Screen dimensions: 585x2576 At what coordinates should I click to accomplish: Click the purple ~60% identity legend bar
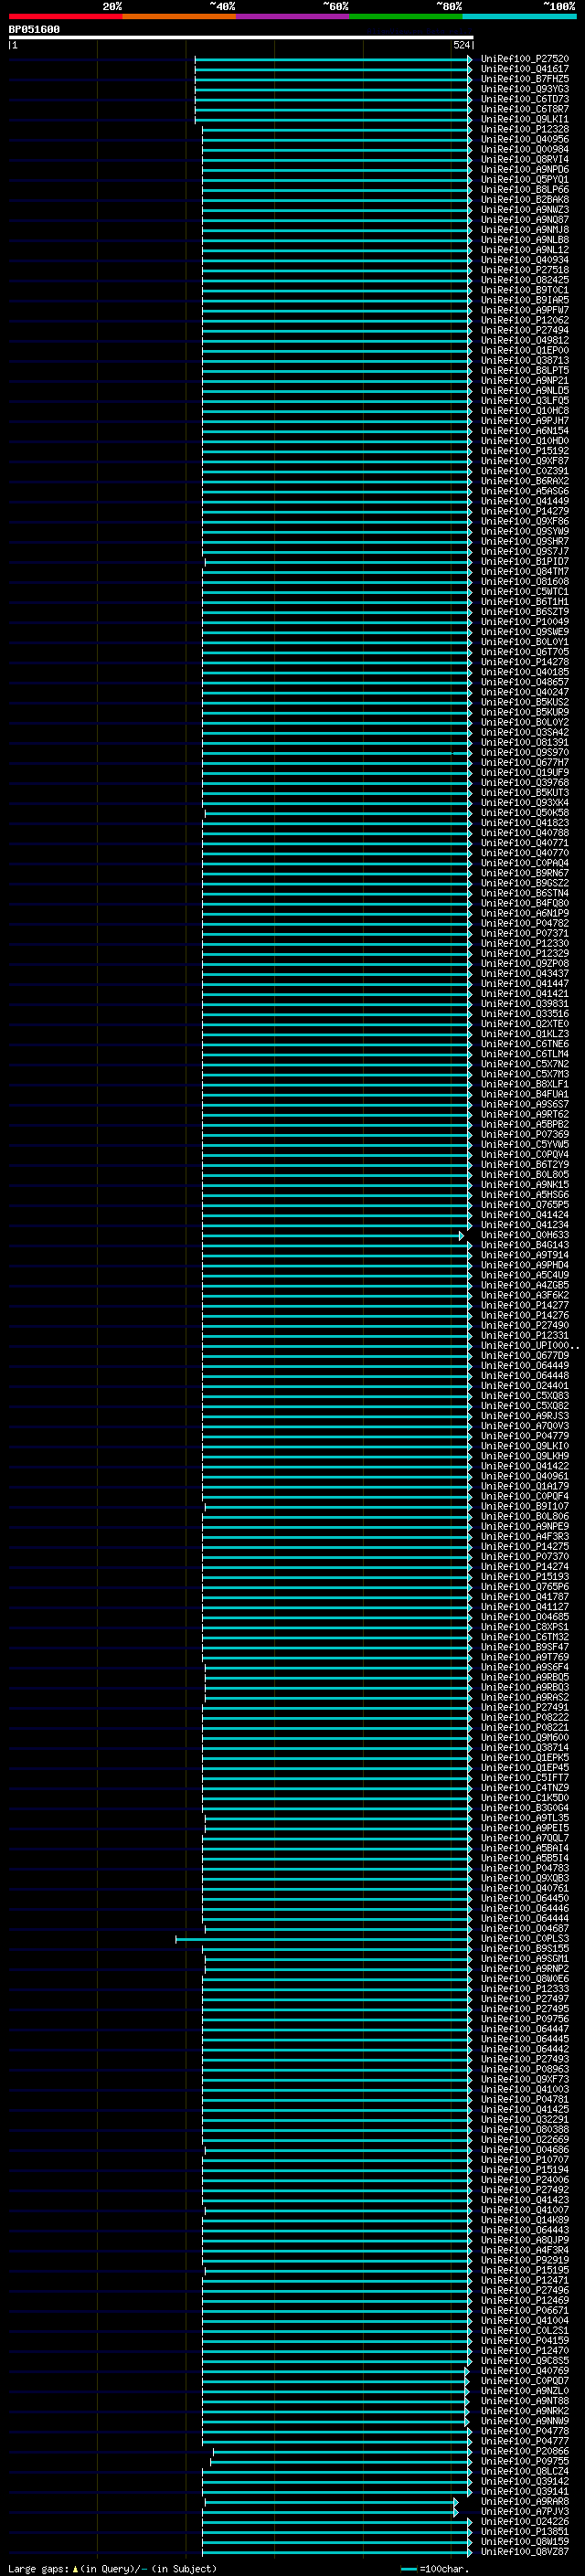pos(293,16)
